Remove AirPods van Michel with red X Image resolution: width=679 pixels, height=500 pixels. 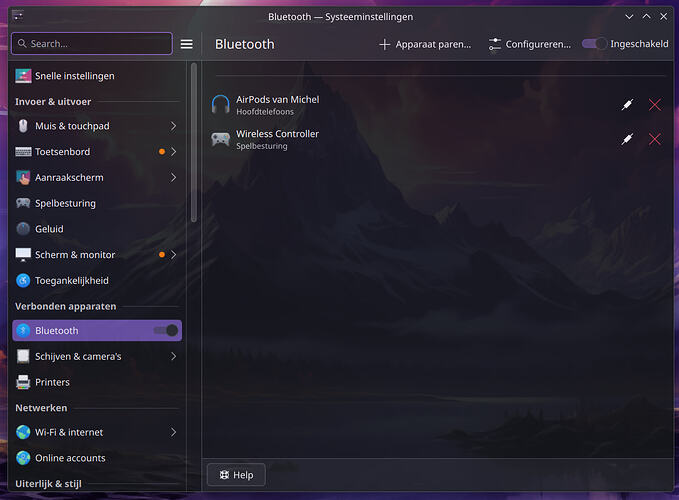pos(655,104)
